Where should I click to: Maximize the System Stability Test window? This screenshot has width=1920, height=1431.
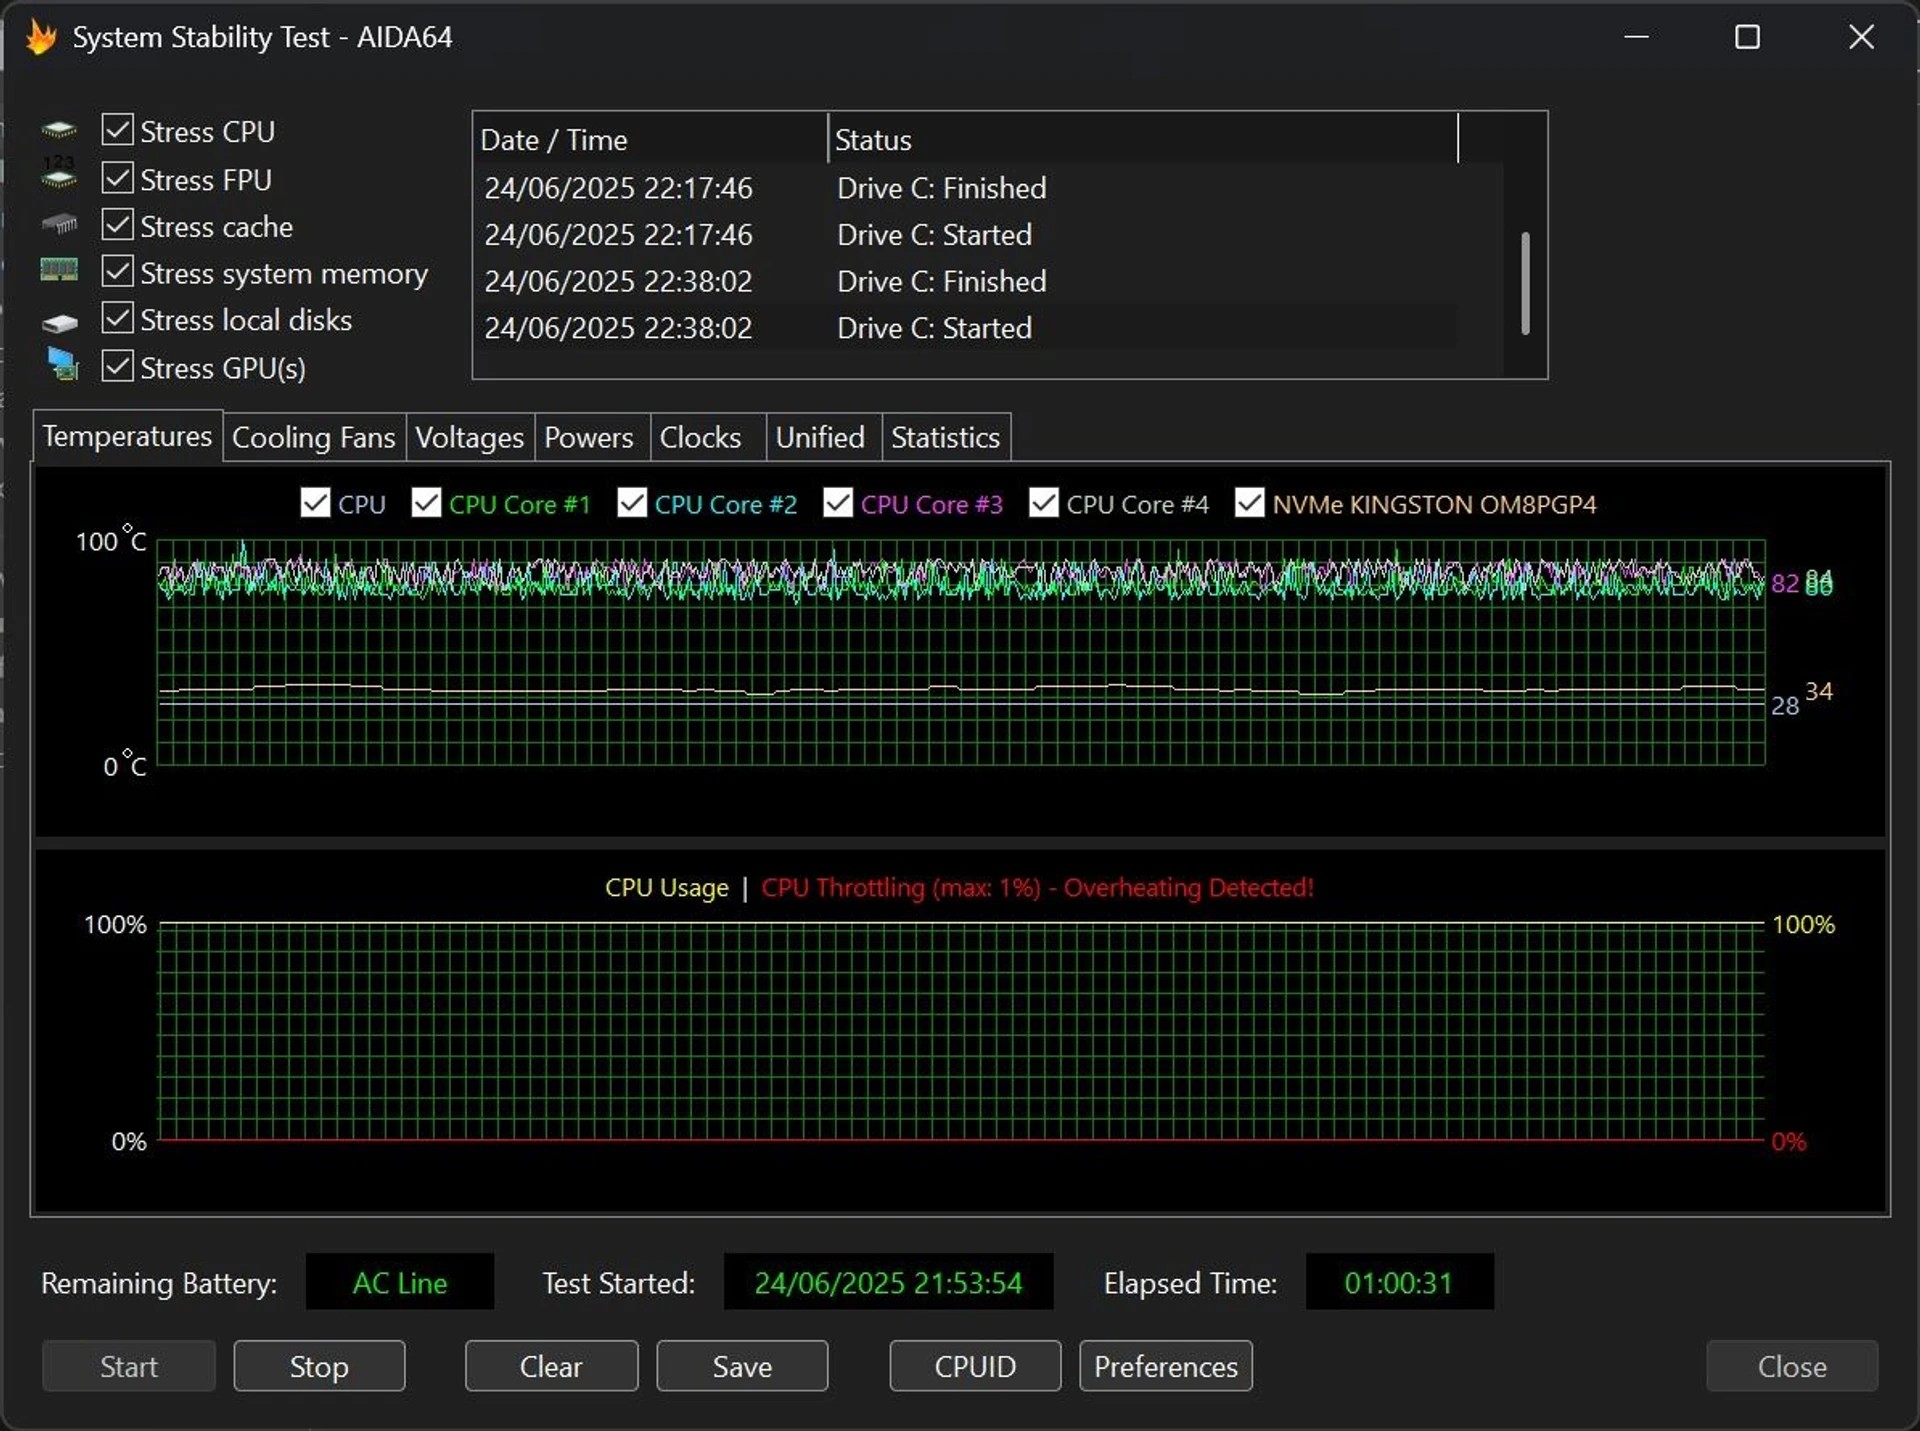click(x=1747, y=37)
